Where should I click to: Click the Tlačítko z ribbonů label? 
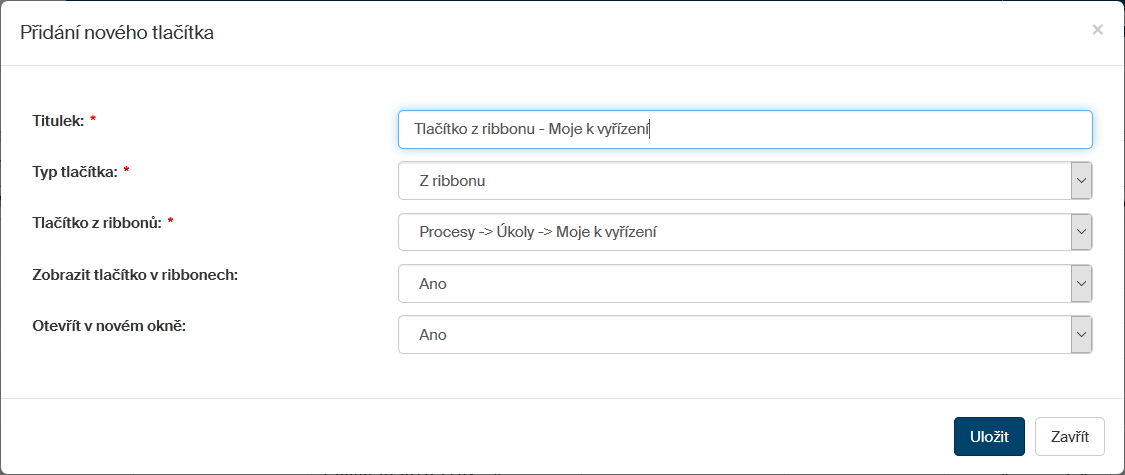pos(96,222)
